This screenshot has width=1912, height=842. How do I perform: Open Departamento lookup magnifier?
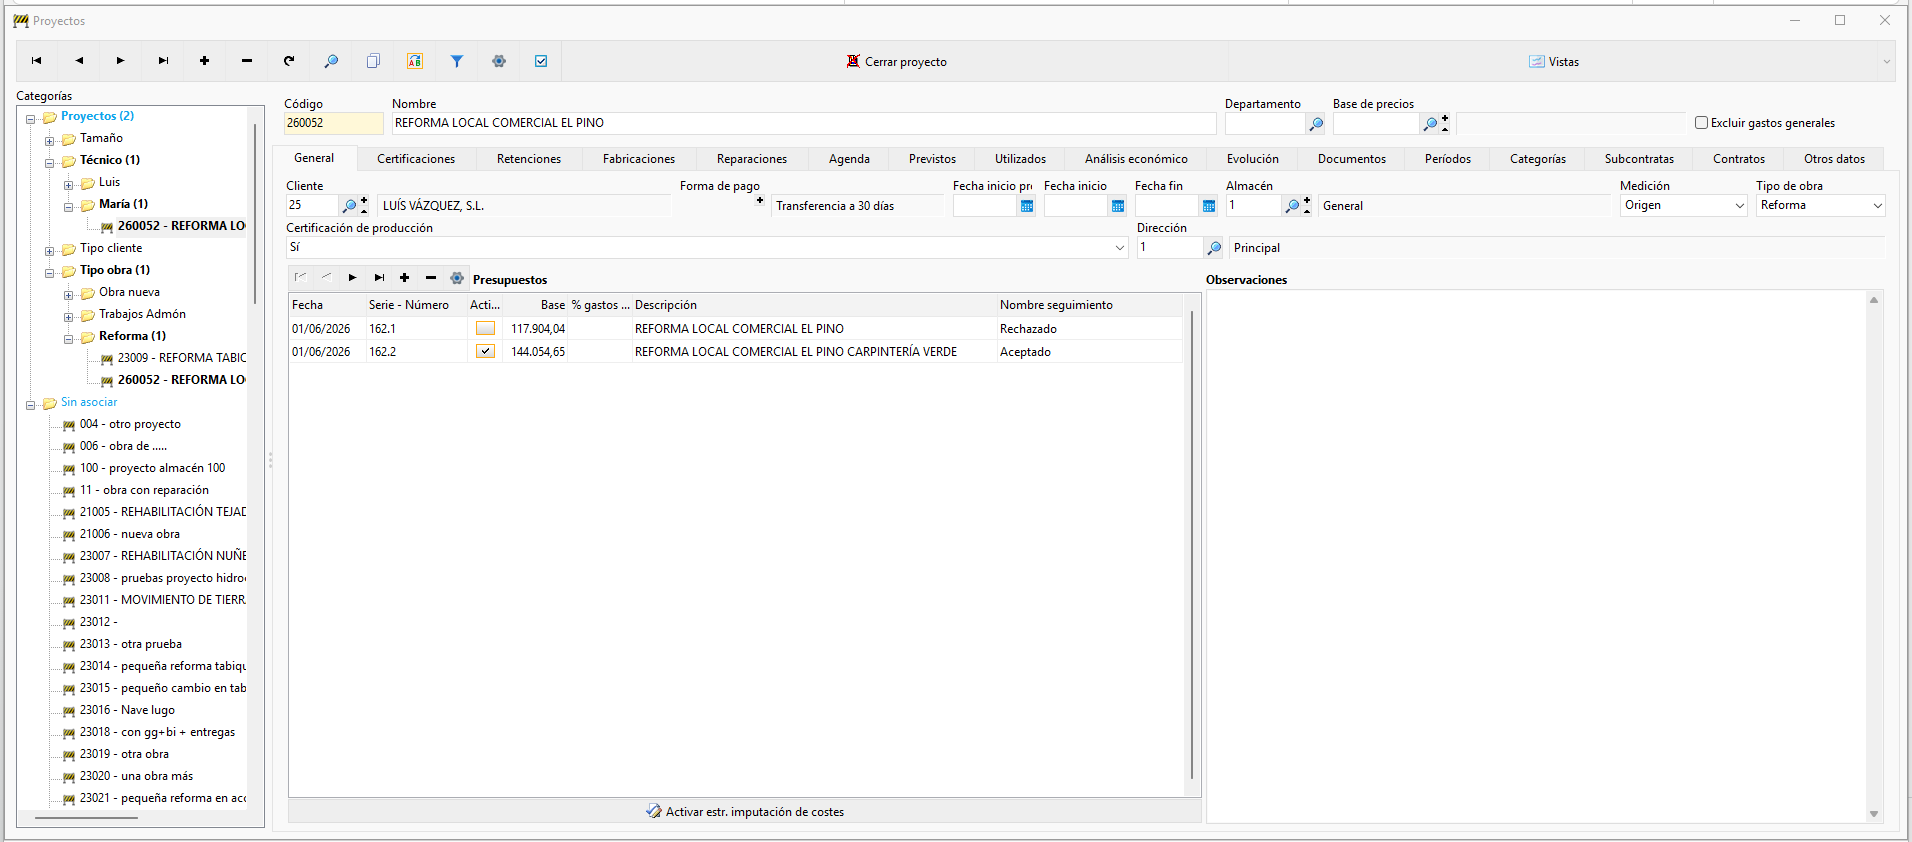(1316, 124)
